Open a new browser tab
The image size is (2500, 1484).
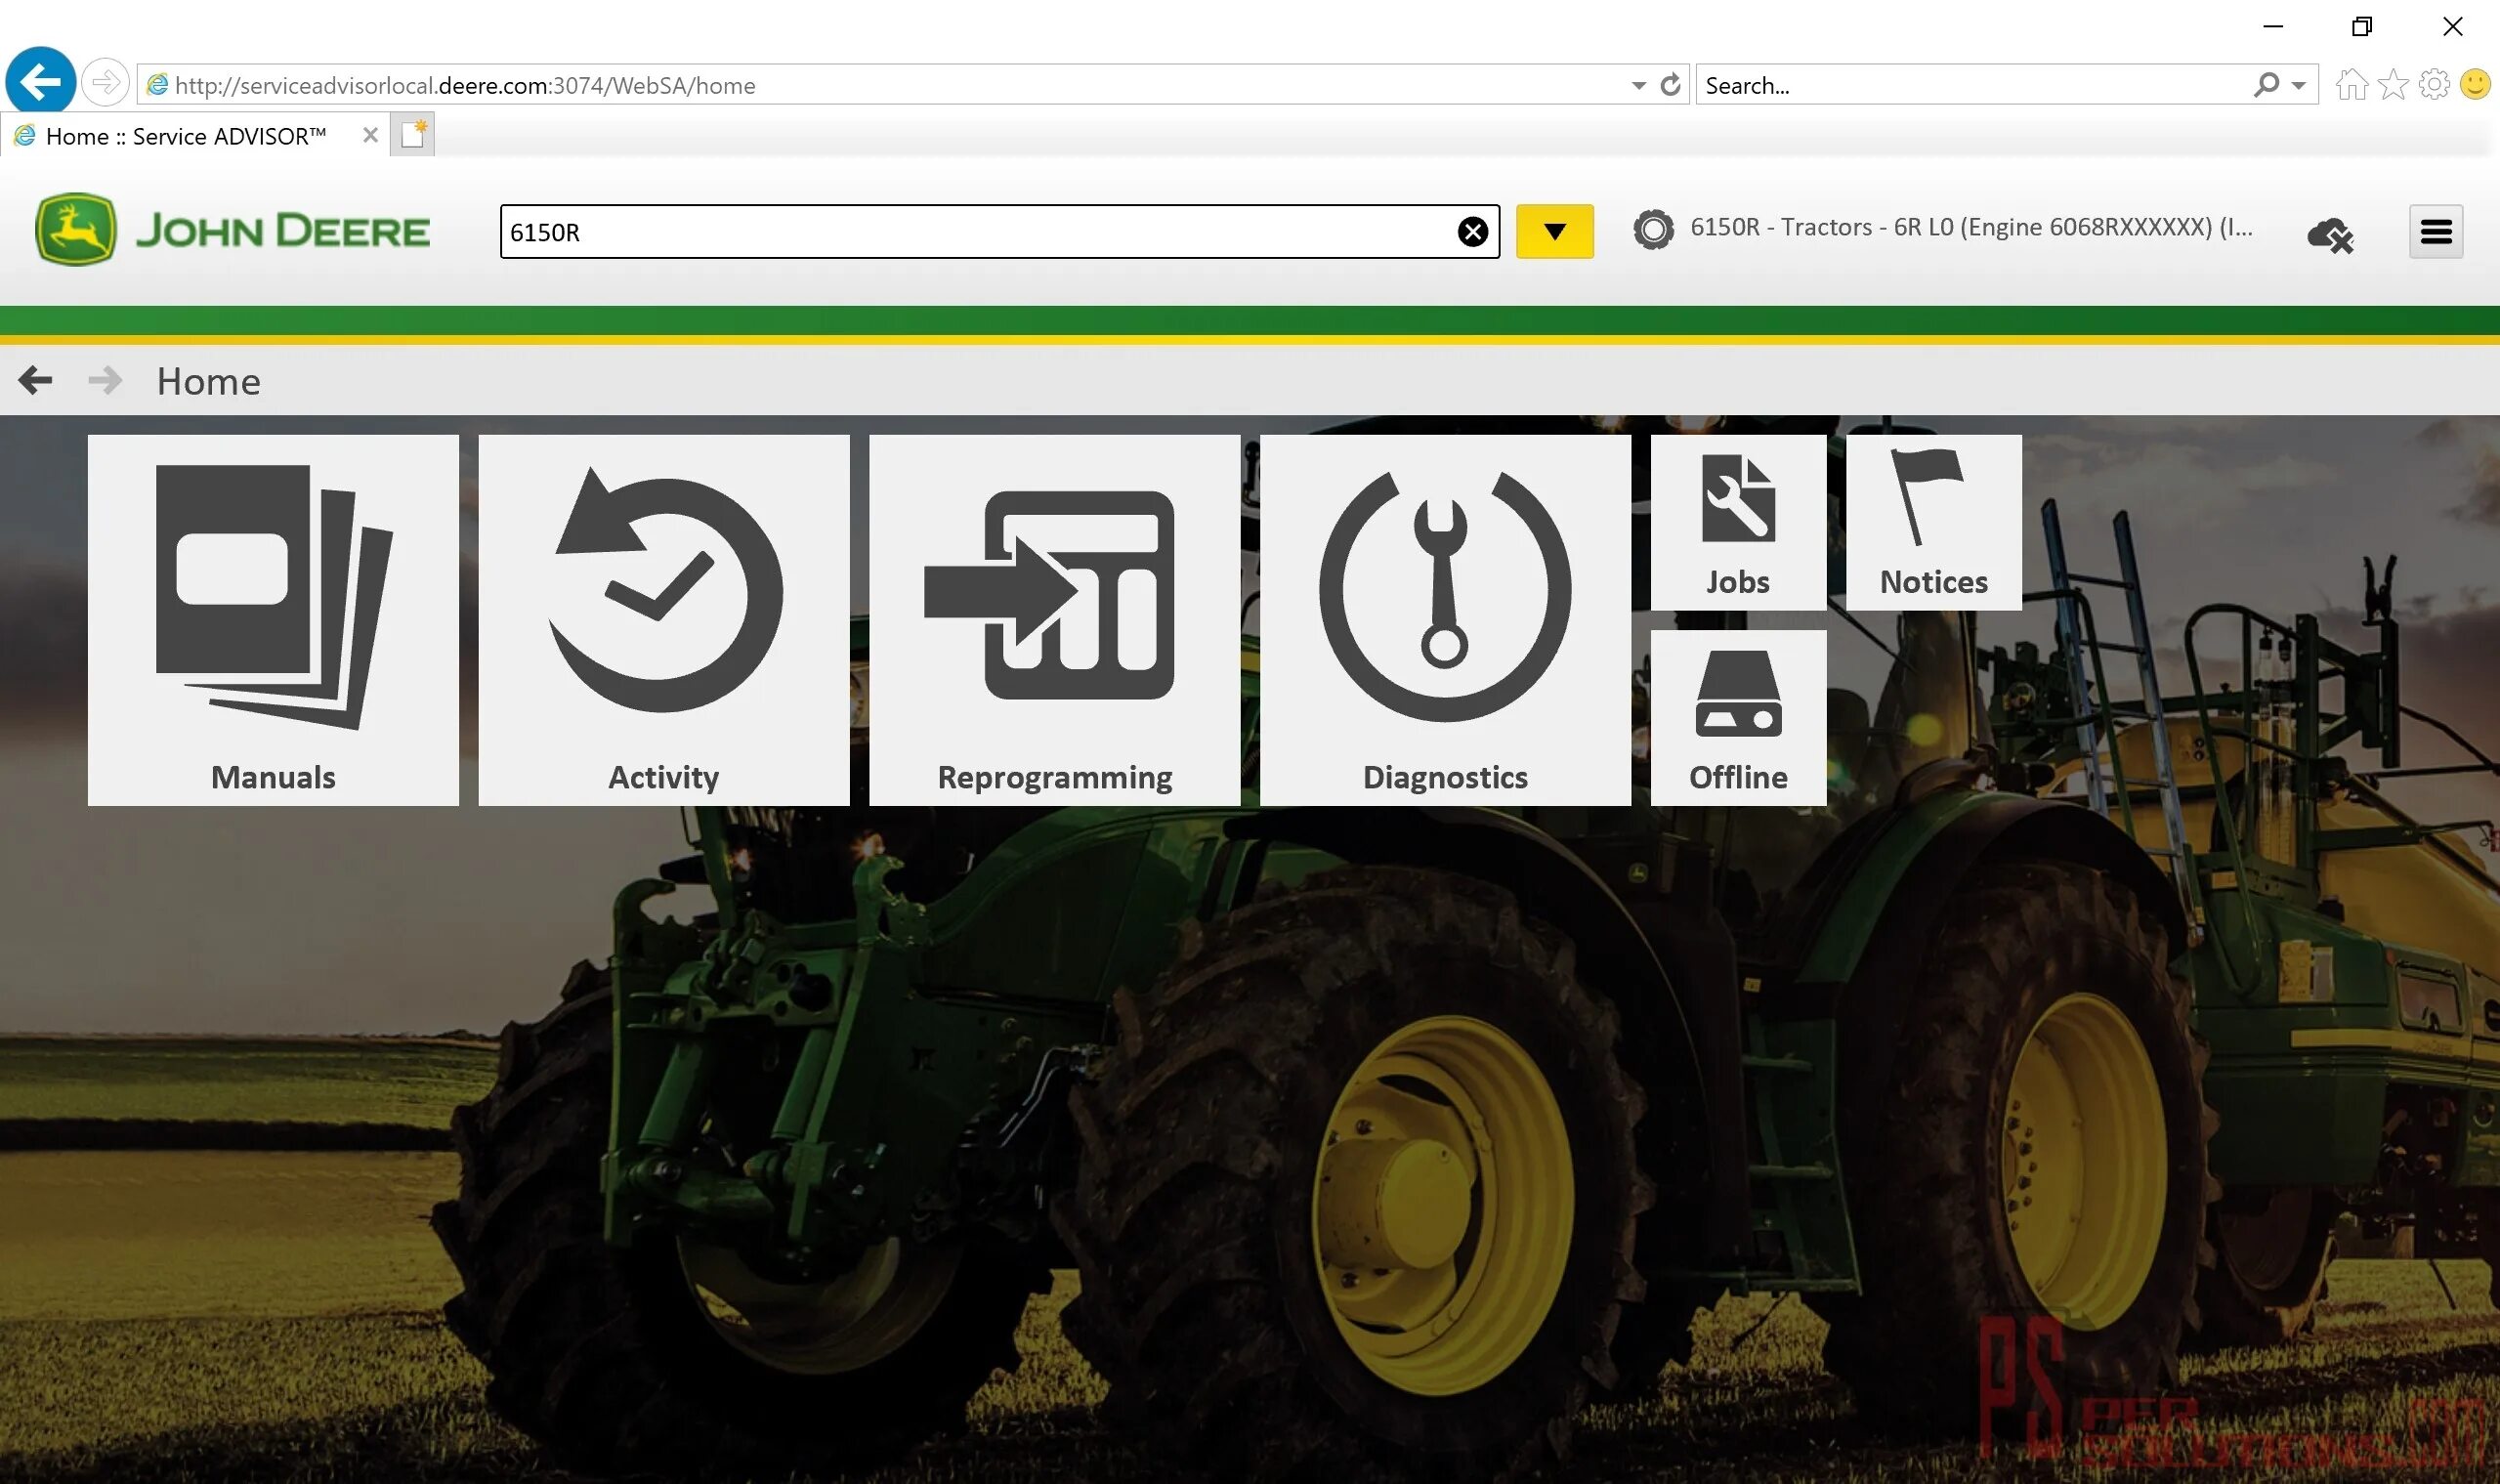[413, 135]
